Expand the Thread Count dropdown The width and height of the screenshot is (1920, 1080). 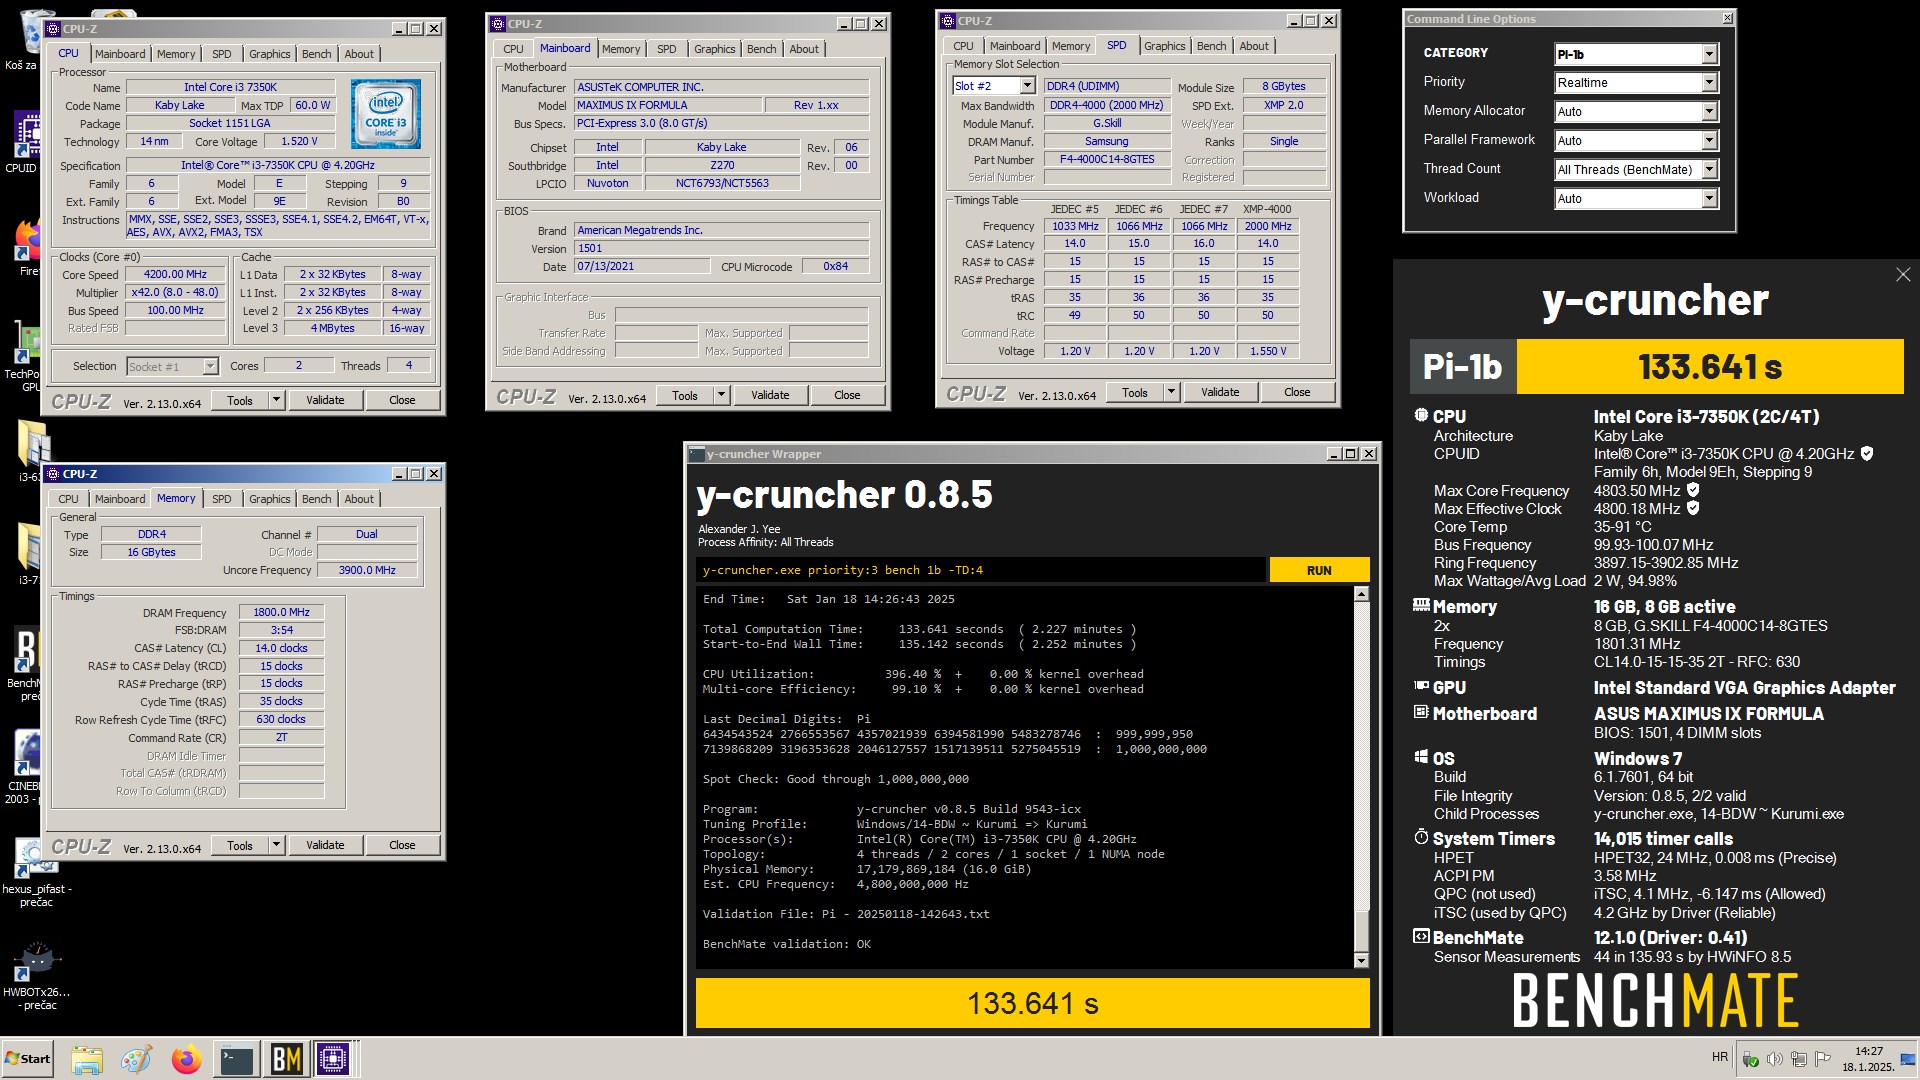pos(1709,170)
